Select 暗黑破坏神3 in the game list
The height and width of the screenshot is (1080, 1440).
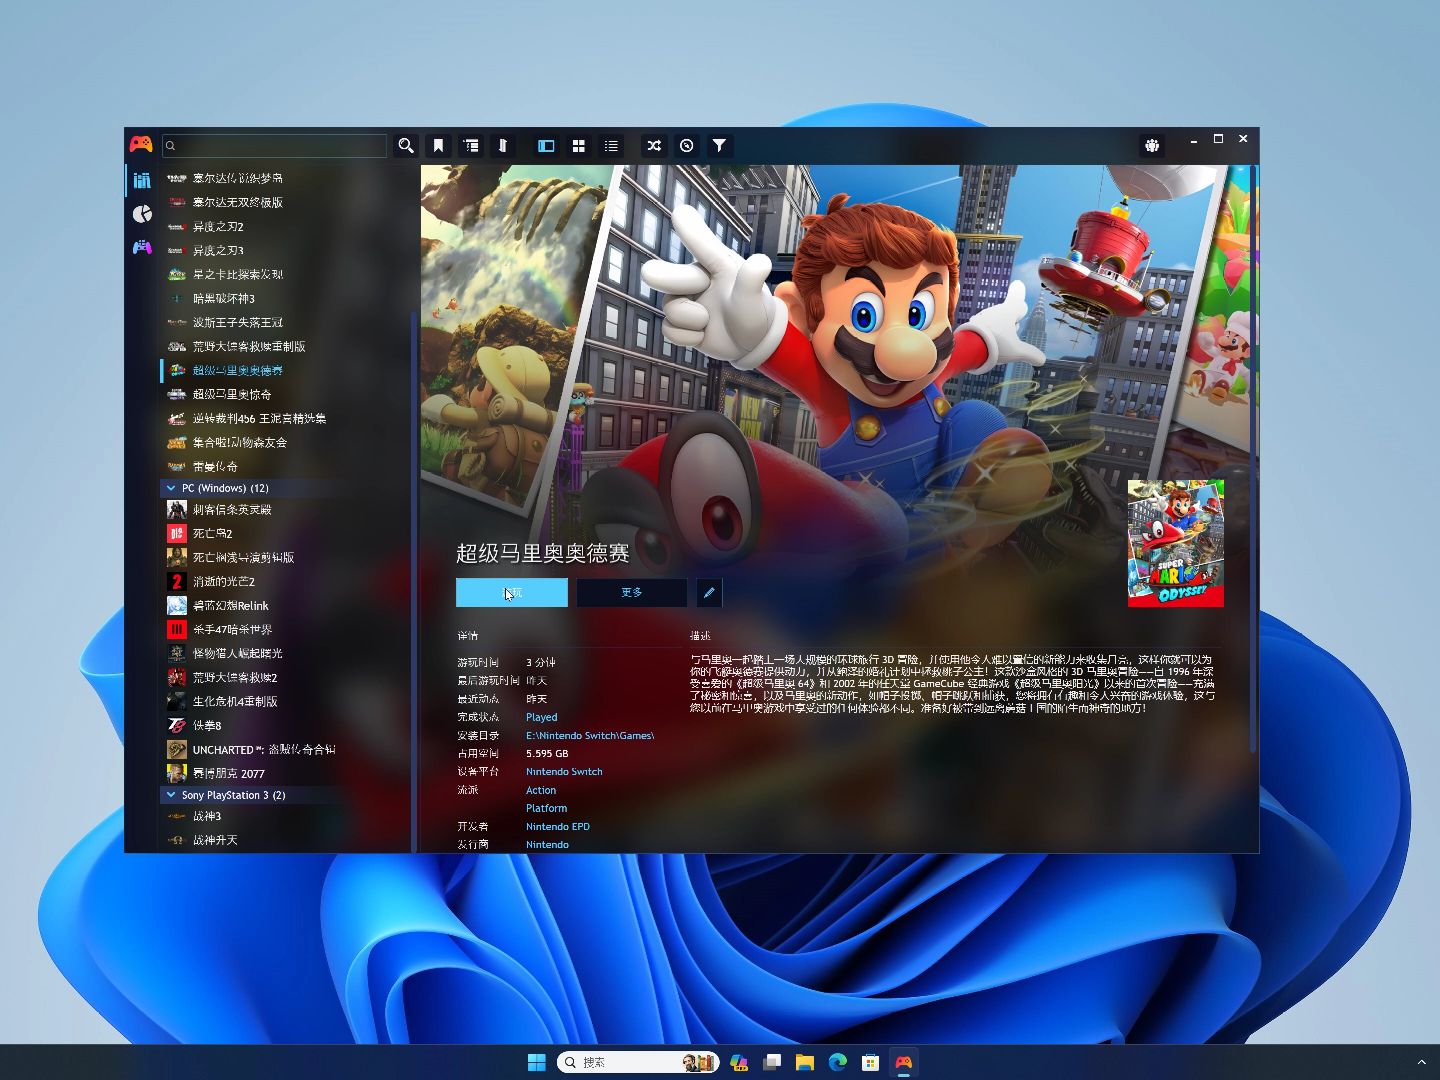tap(285, 298)
